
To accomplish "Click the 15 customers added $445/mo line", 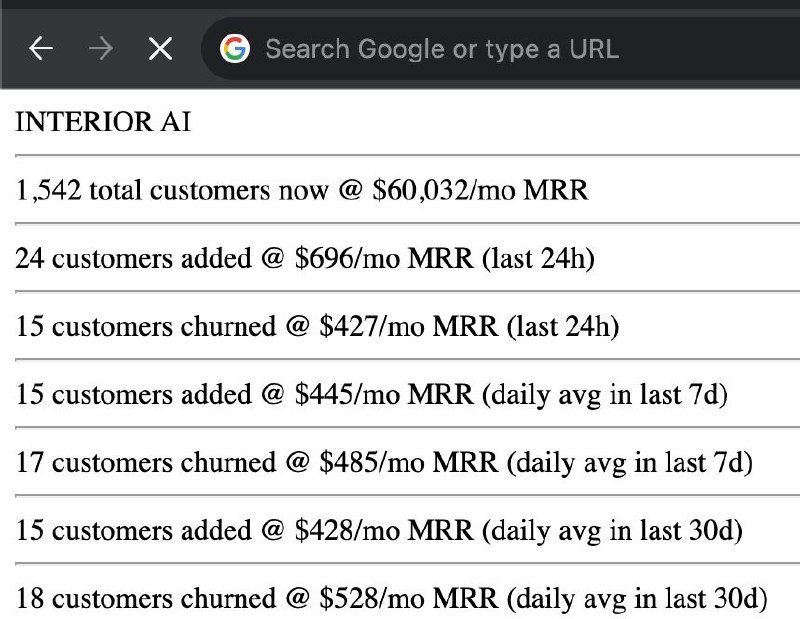I will click(x=372, y=394).
